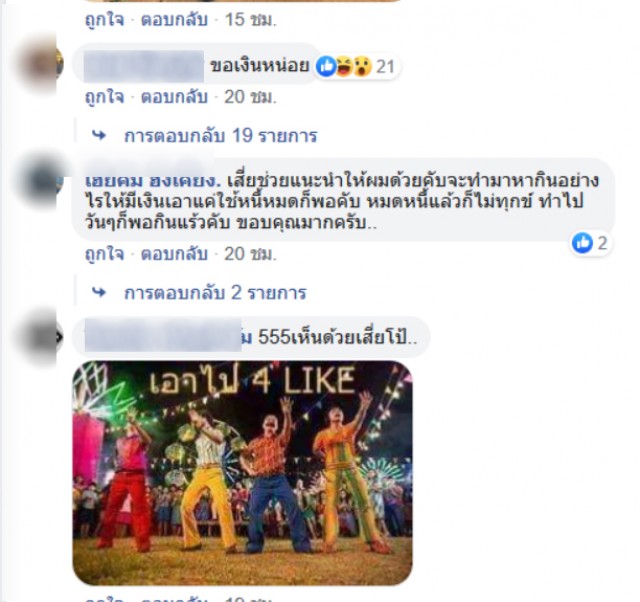Click the blue thumbs-up icon with 2 likes
Viewport: 640px width, 602px height.
[x=582, y=243]
